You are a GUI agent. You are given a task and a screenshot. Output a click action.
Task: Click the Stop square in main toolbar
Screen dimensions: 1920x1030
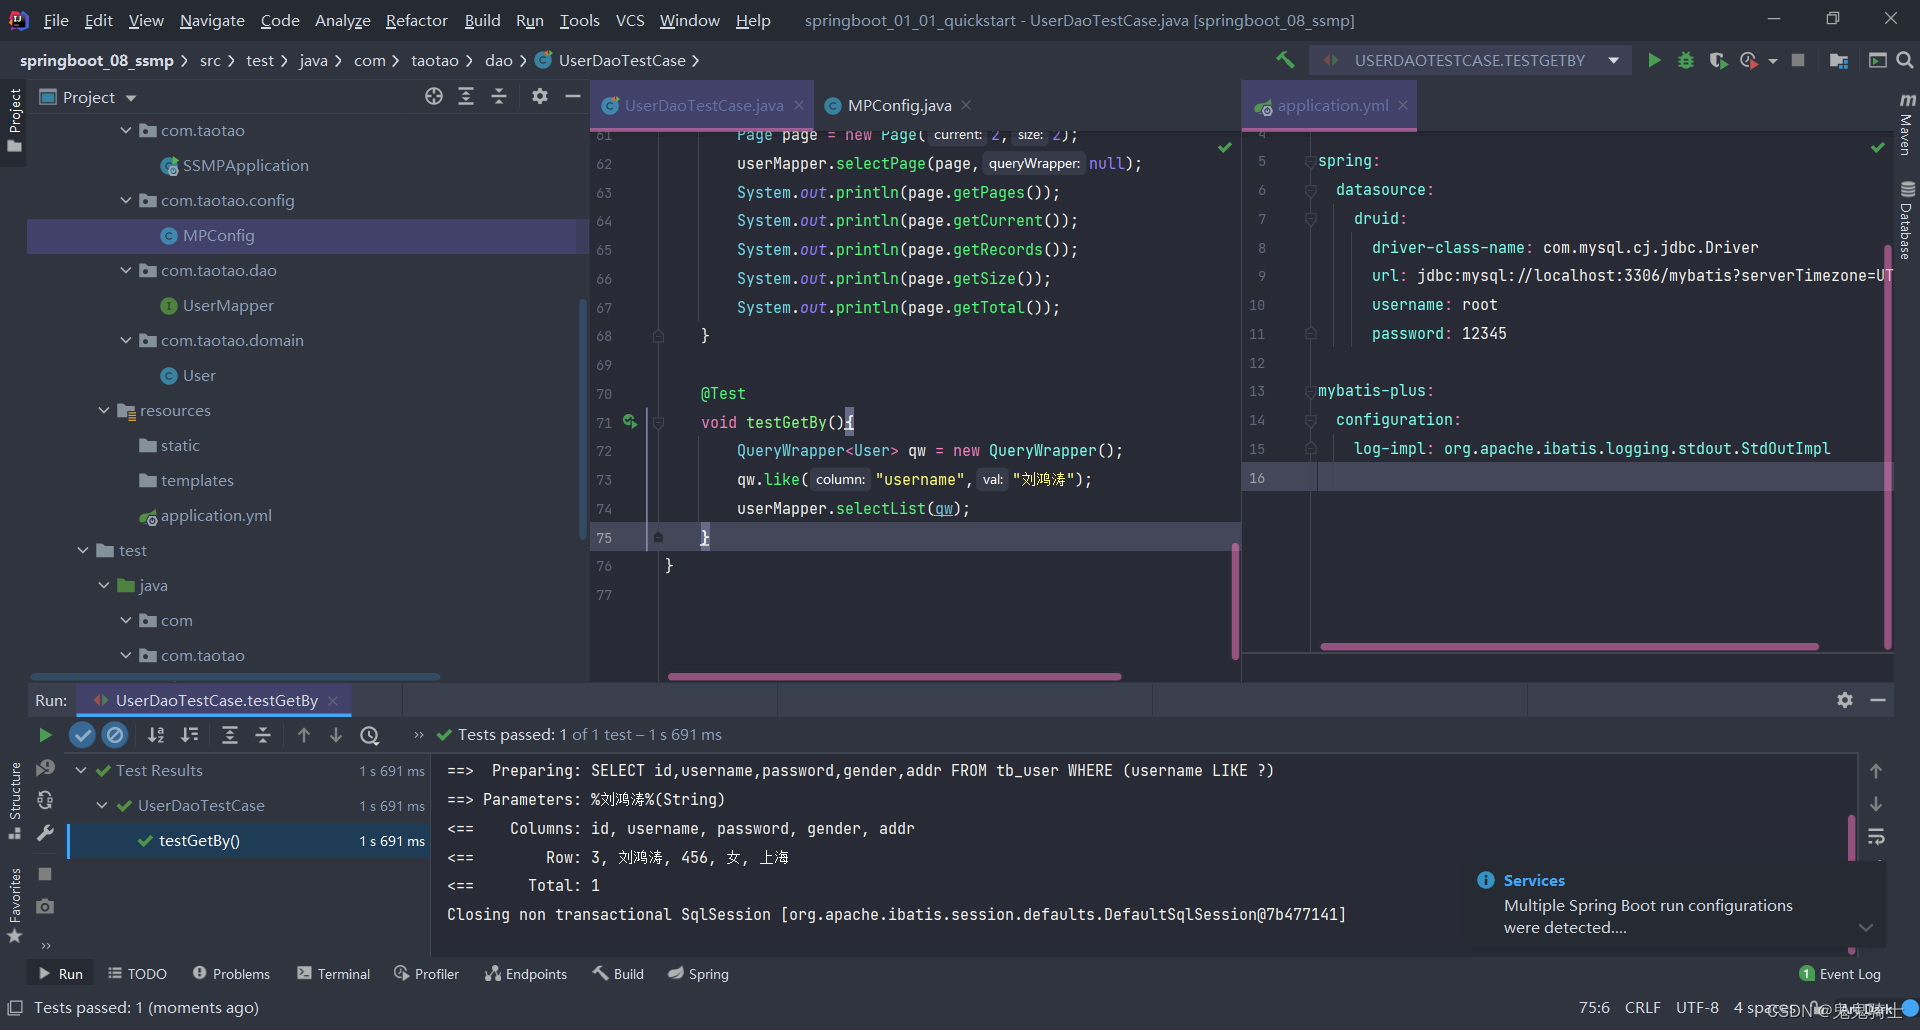pos(1798,60)
